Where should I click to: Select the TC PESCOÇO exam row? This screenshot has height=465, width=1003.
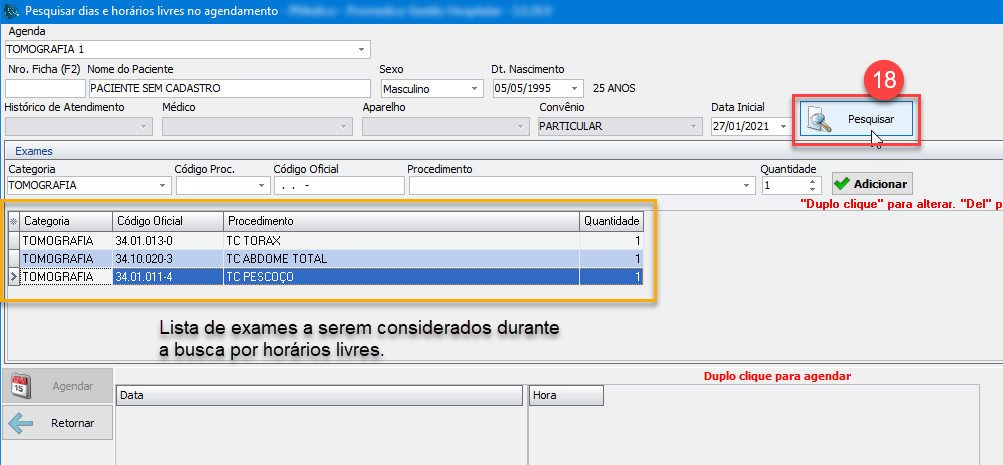(400, 277)
